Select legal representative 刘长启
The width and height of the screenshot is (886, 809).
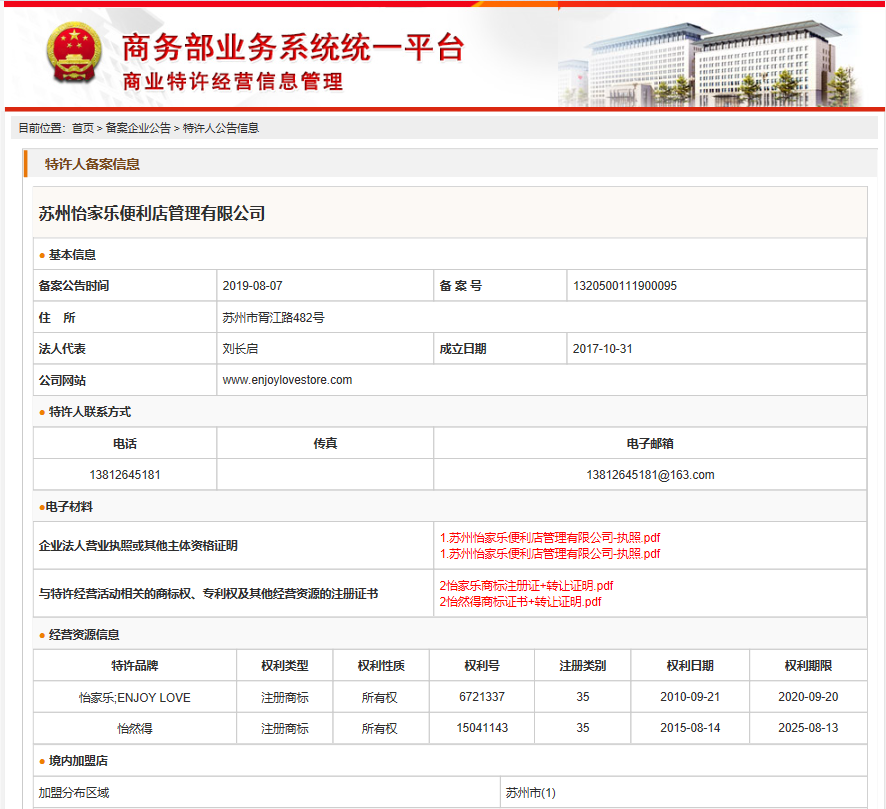click(240, 349)
